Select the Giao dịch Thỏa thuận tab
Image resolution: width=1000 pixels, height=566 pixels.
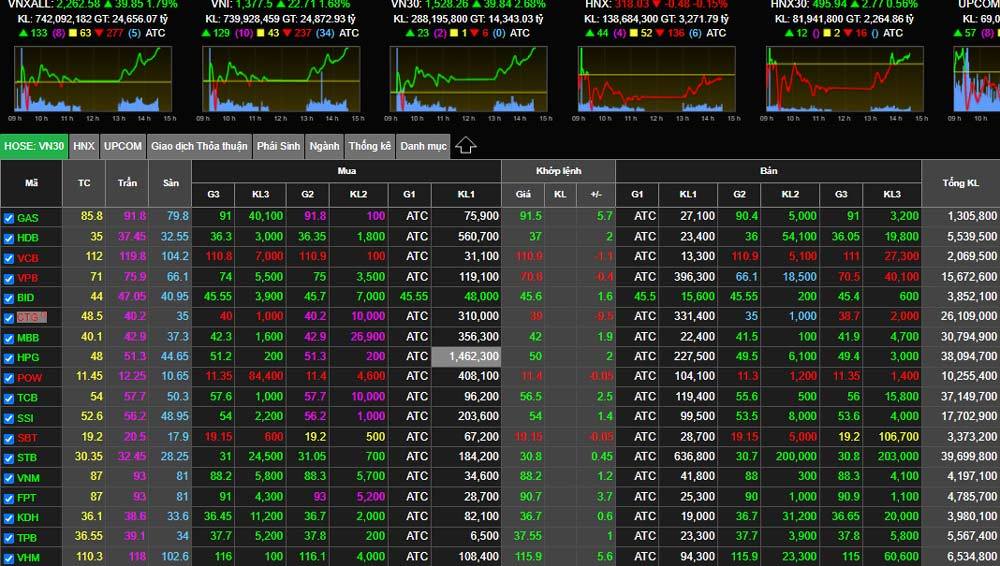199,146
